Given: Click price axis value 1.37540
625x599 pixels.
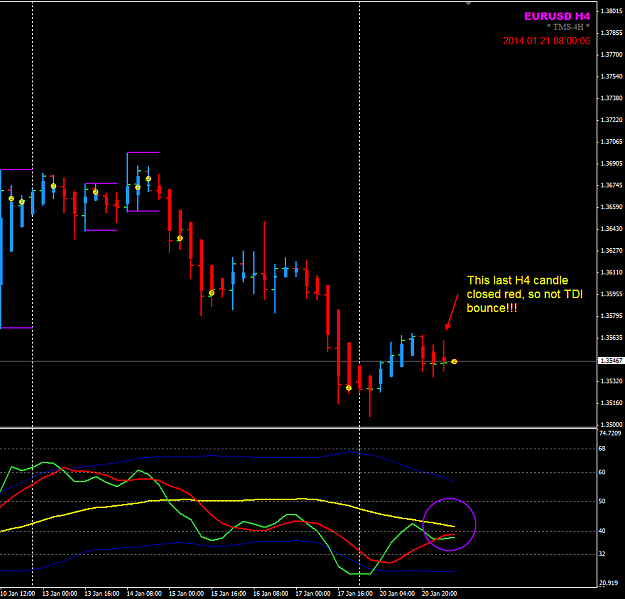Looking at the screenshot, I should pyautogui.click(x=611, y=76).
